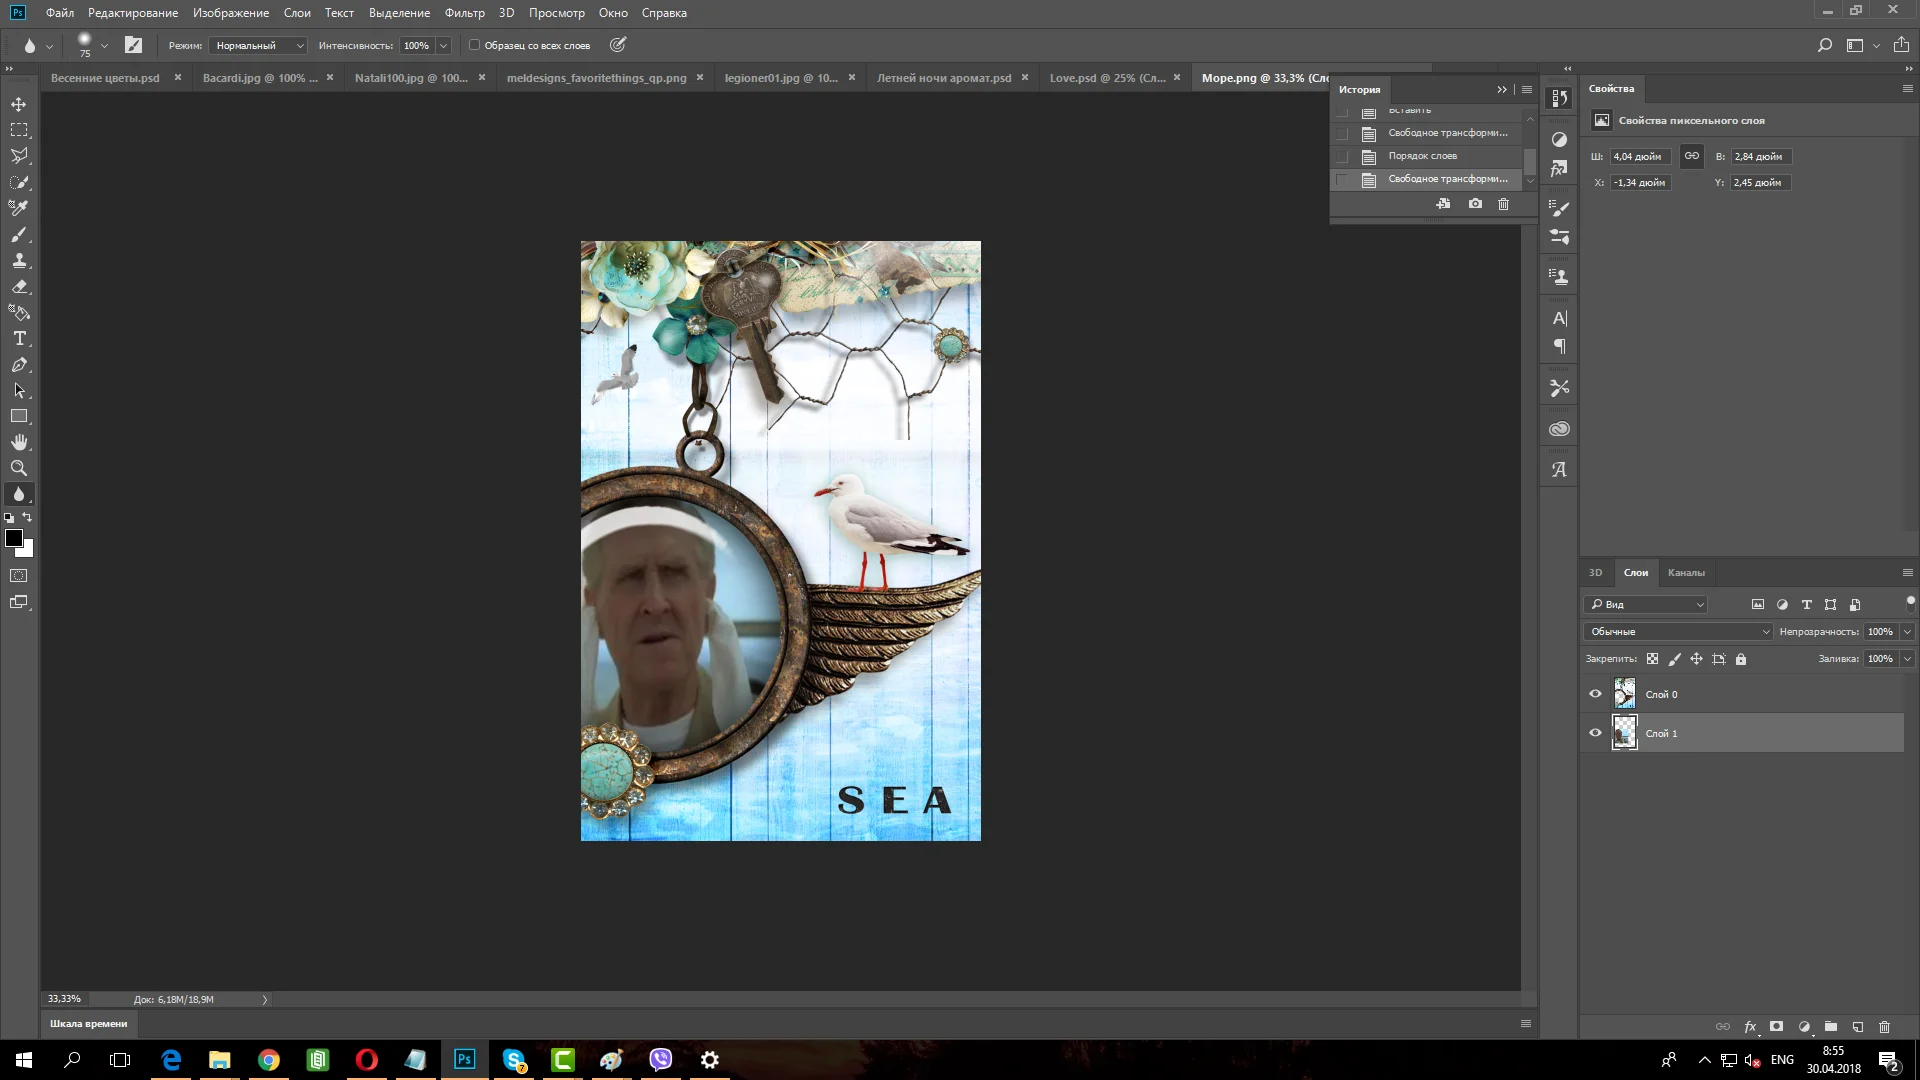Select Порядок слоев history state
This screenshot has height=1080, width=1920.
click(x=1422, y=156)
